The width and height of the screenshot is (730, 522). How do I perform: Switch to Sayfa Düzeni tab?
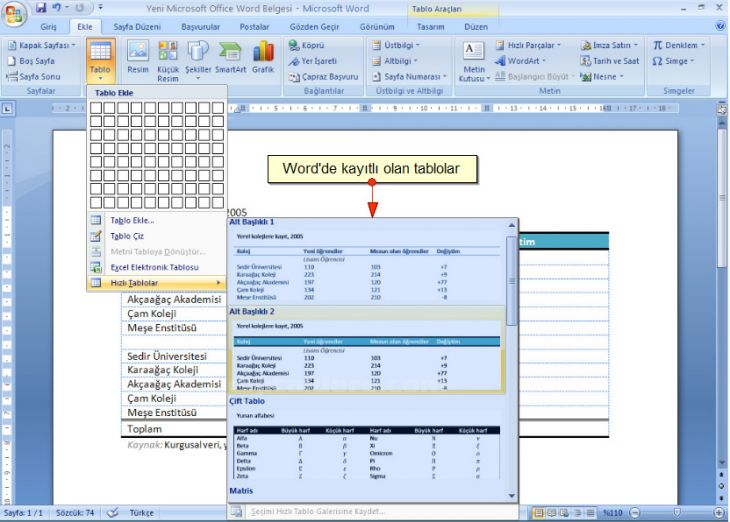(137, 27)
